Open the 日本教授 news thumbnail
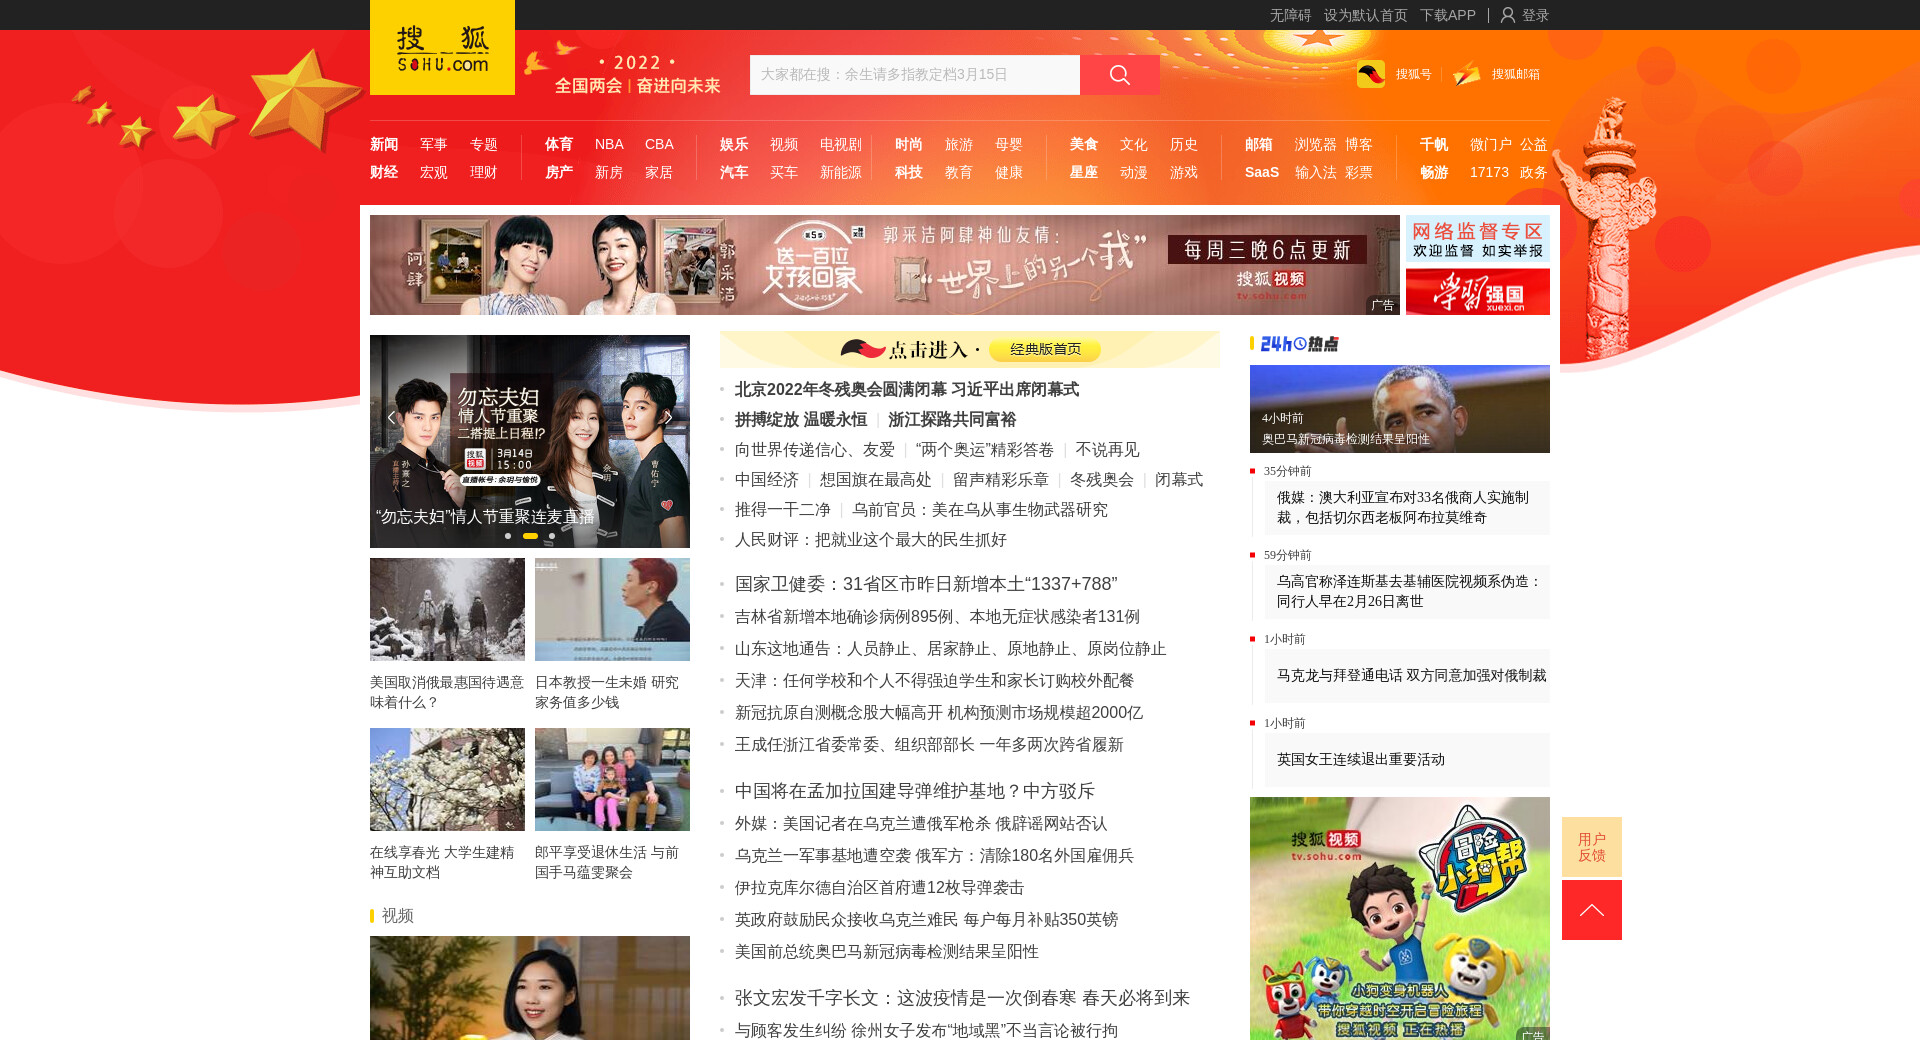The width and height of the screenshot is (1920, 1040). 612,609
